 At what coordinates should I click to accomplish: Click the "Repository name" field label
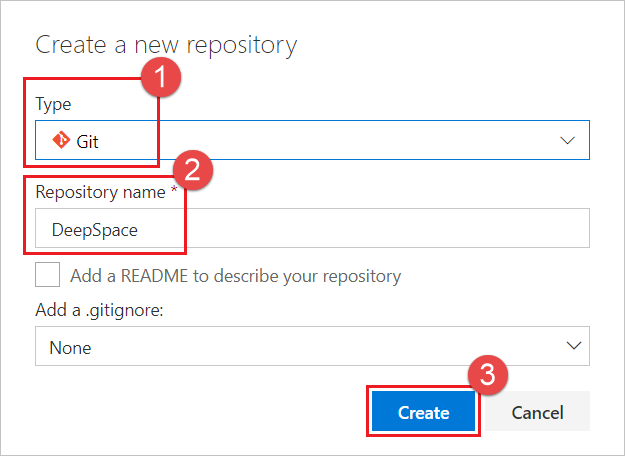point(99,192)
